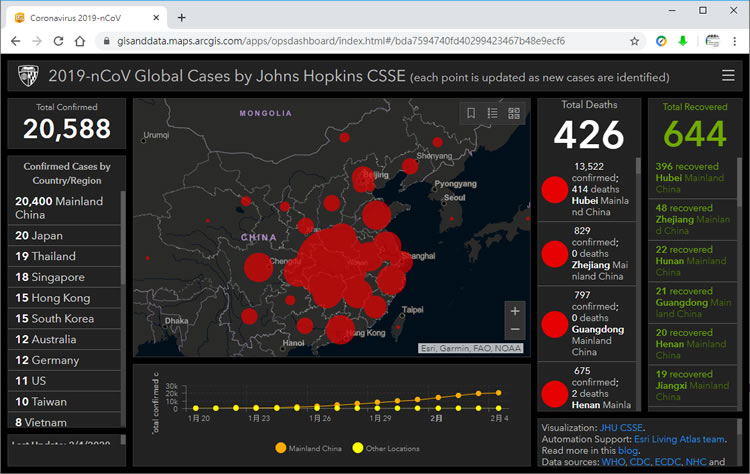Open the JHU CSSE link
This screenshot has width=750, height=474.
pyautogui.click(x=621, y=428)
